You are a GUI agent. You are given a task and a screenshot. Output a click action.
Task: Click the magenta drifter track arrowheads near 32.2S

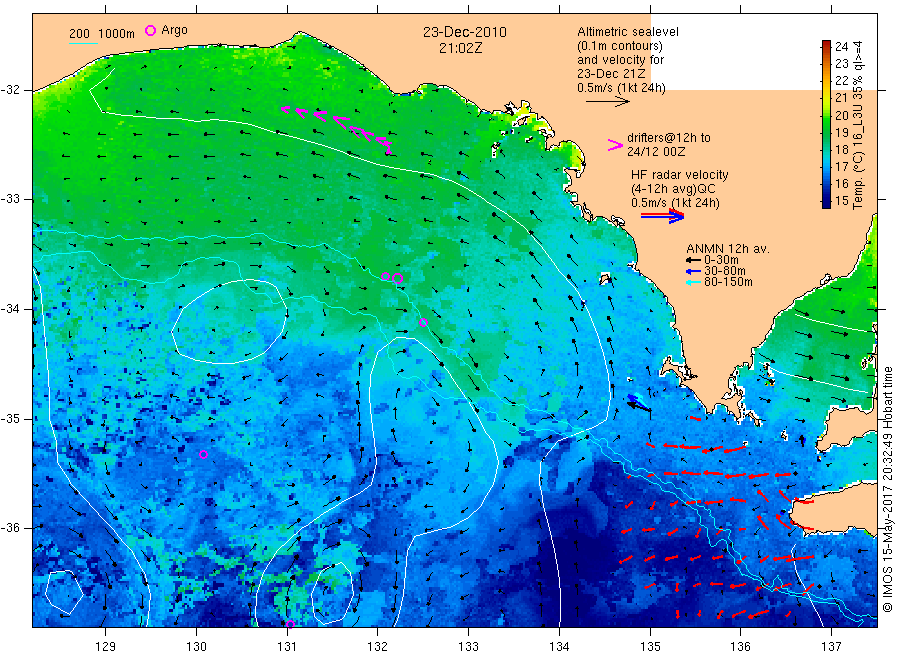pos(337,128)
